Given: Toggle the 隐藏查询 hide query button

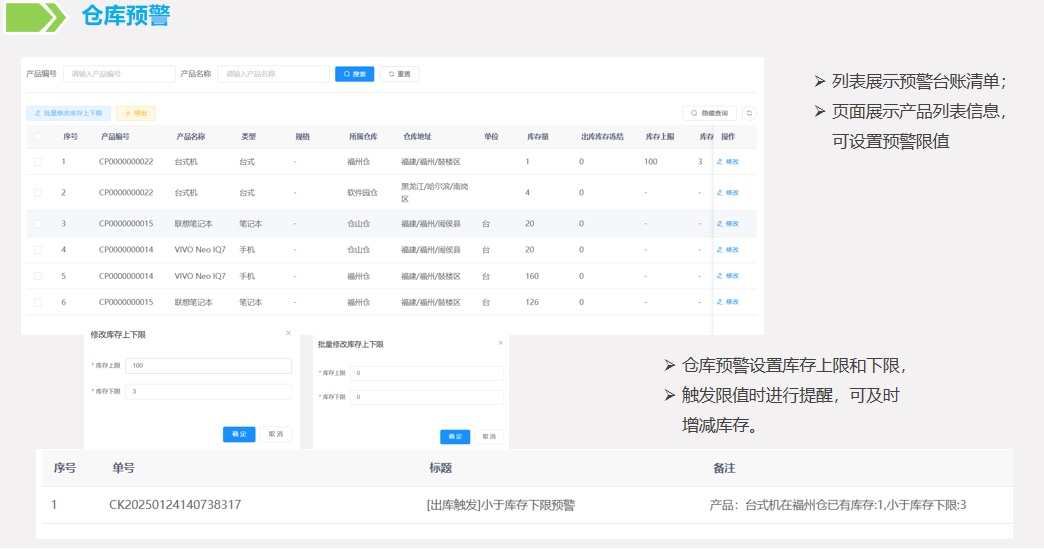Looking at the screenshot, I should [x=709, y=114].
